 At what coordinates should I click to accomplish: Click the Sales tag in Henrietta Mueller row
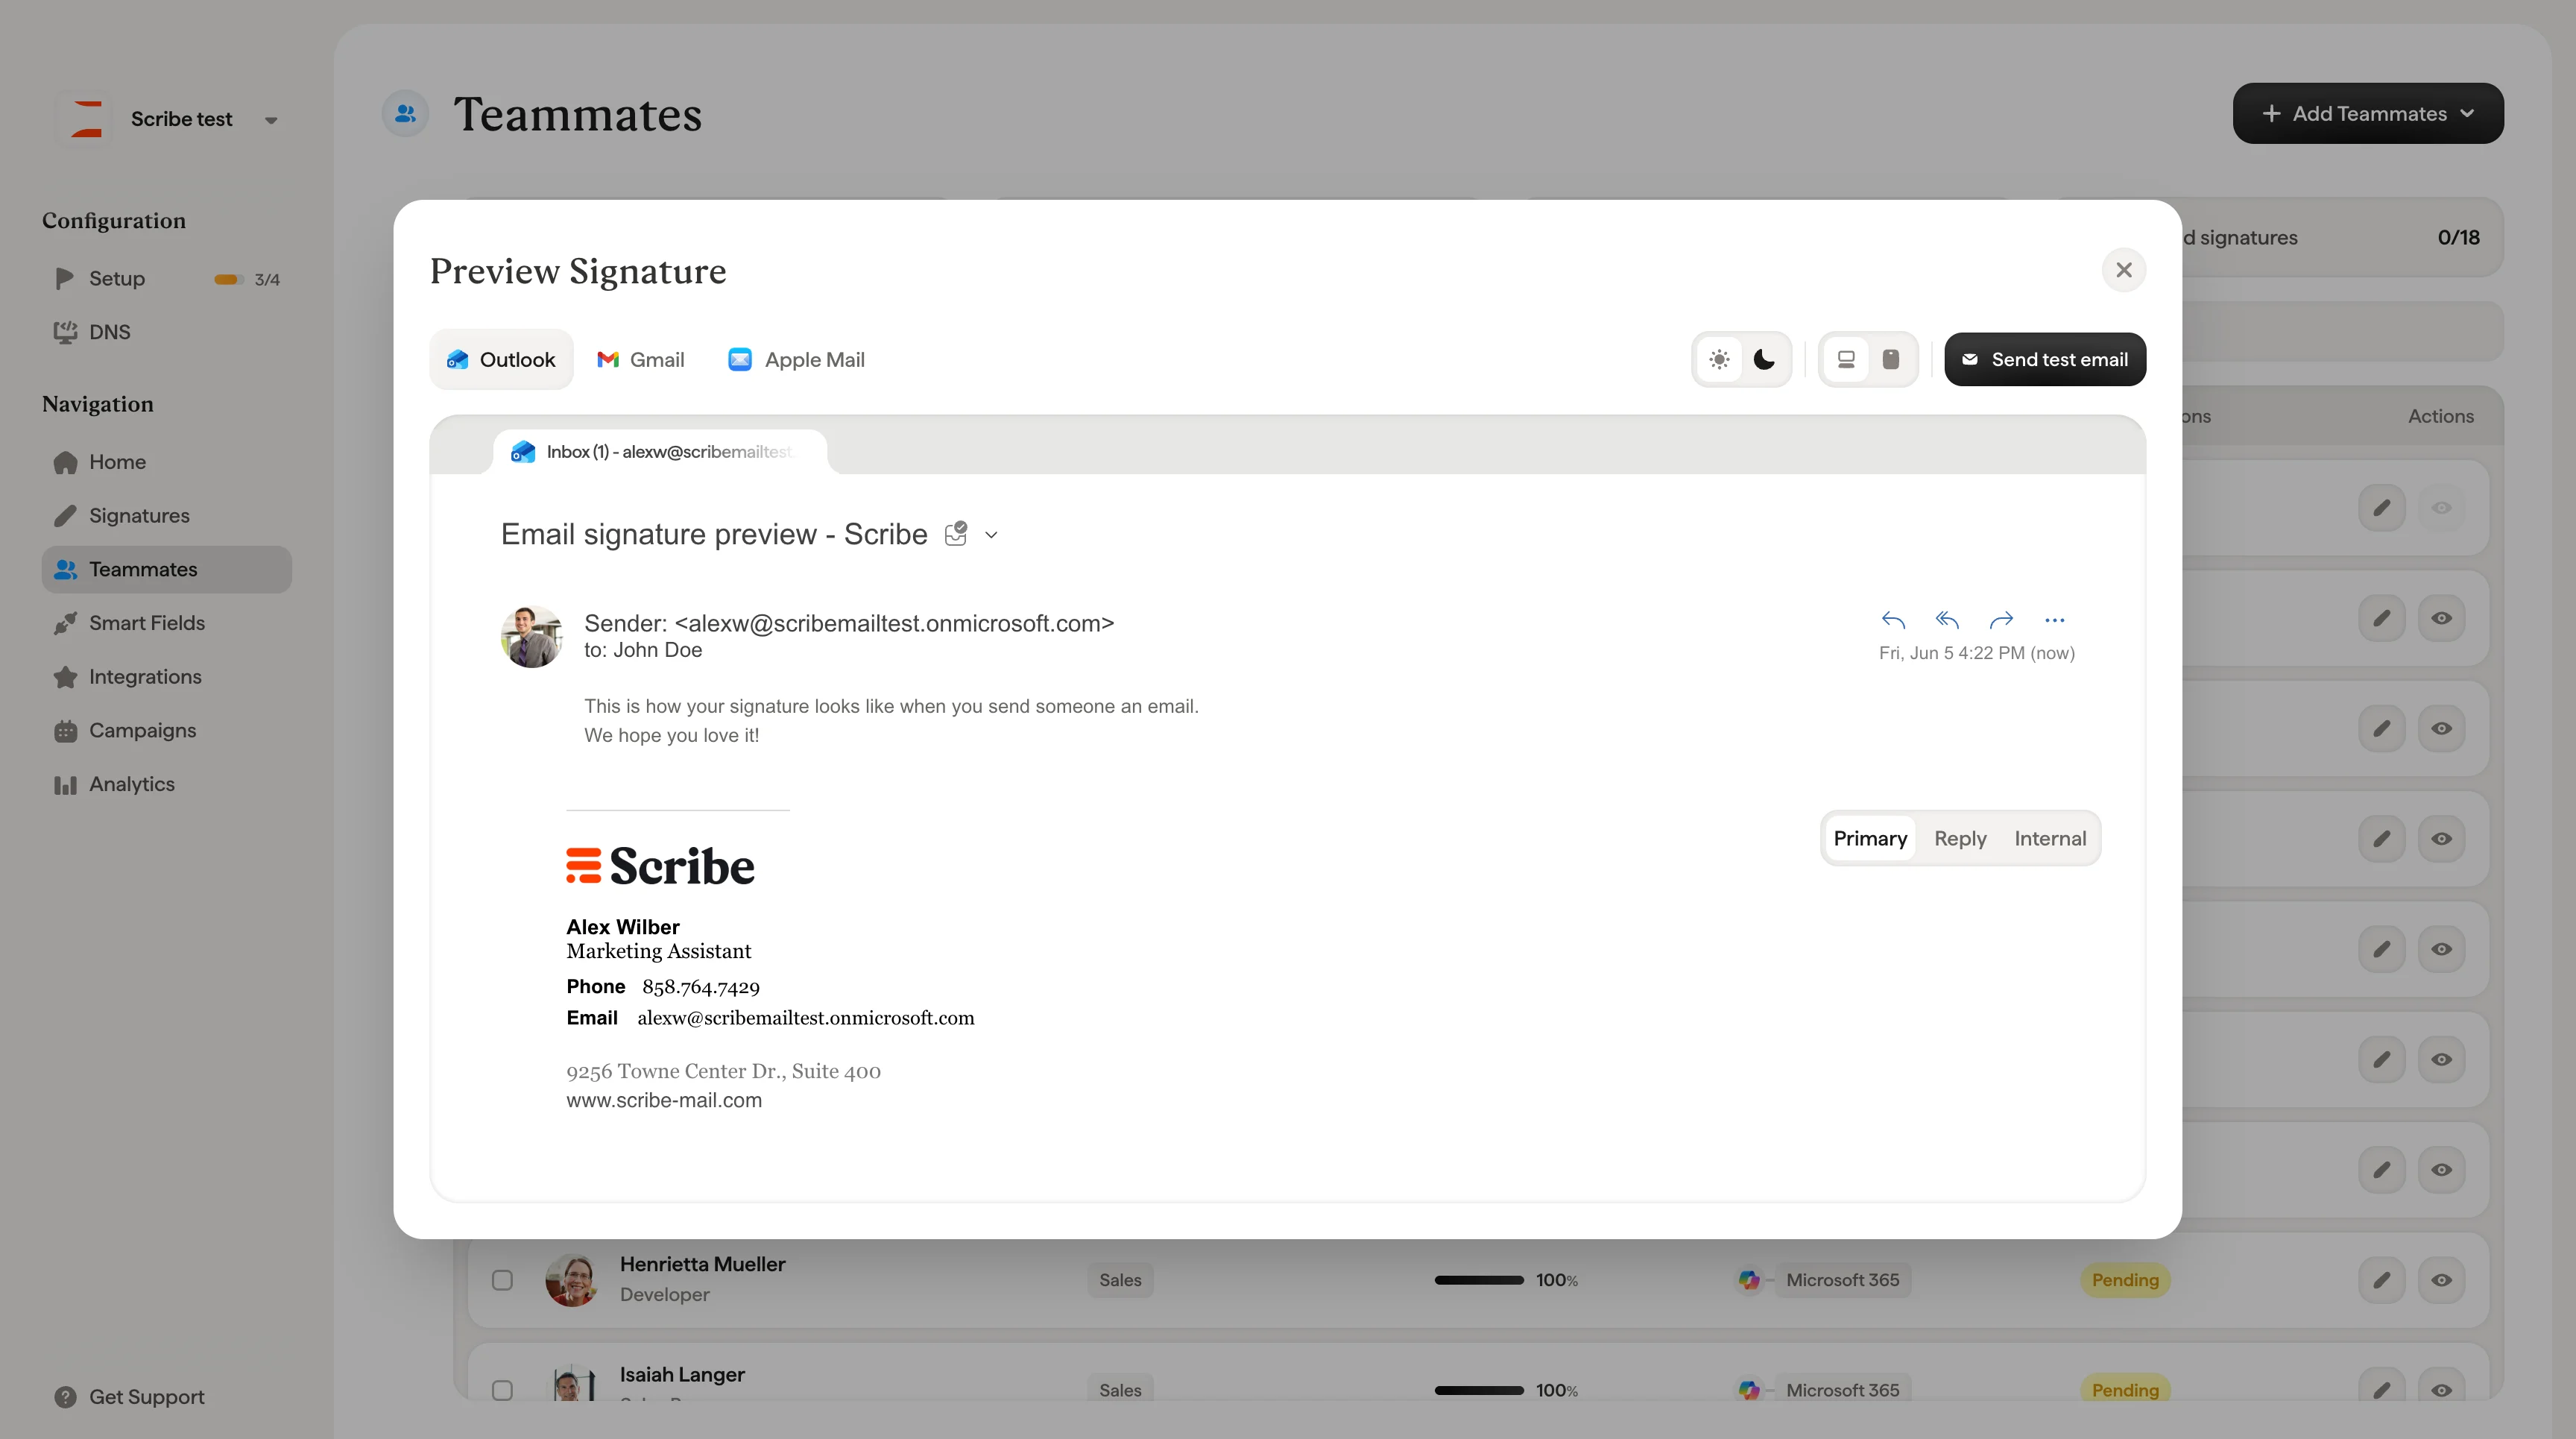1120,1280
